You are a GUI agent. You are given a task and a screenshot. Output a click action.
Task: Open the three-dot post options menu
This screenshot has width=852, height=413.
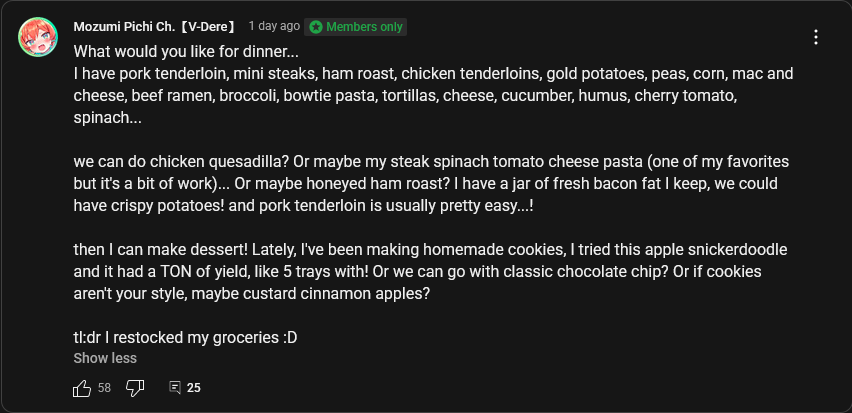click(x=816, y=38)
